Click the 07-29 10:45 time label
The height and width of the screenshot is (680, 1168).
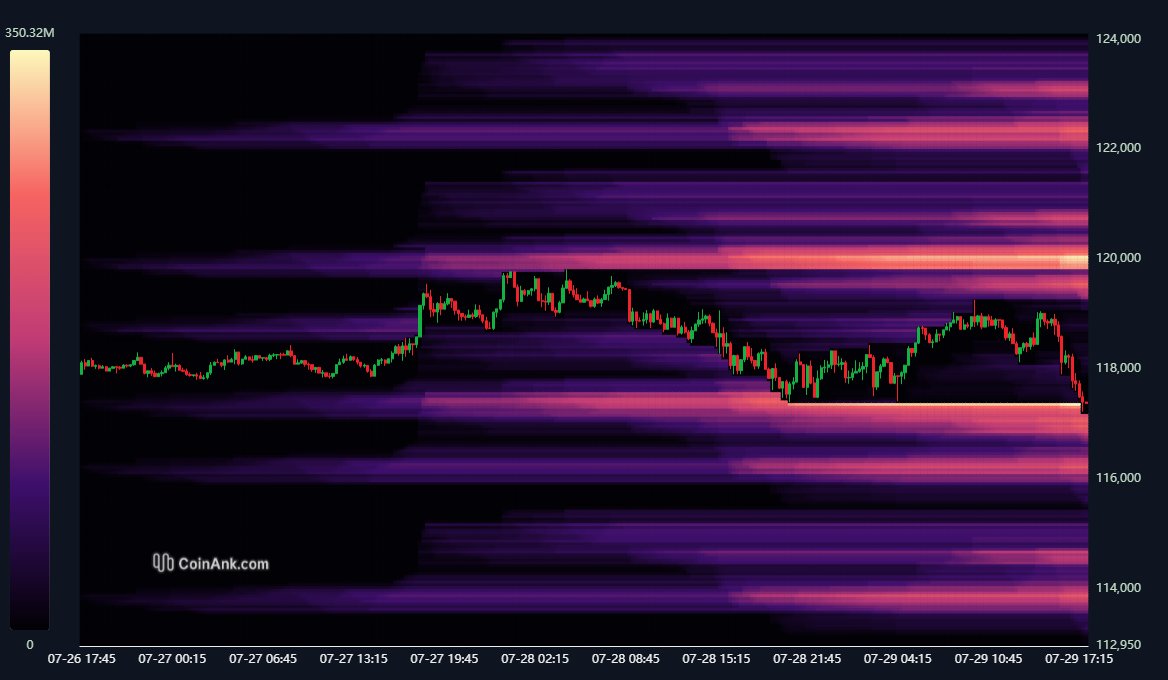(988, 659)
